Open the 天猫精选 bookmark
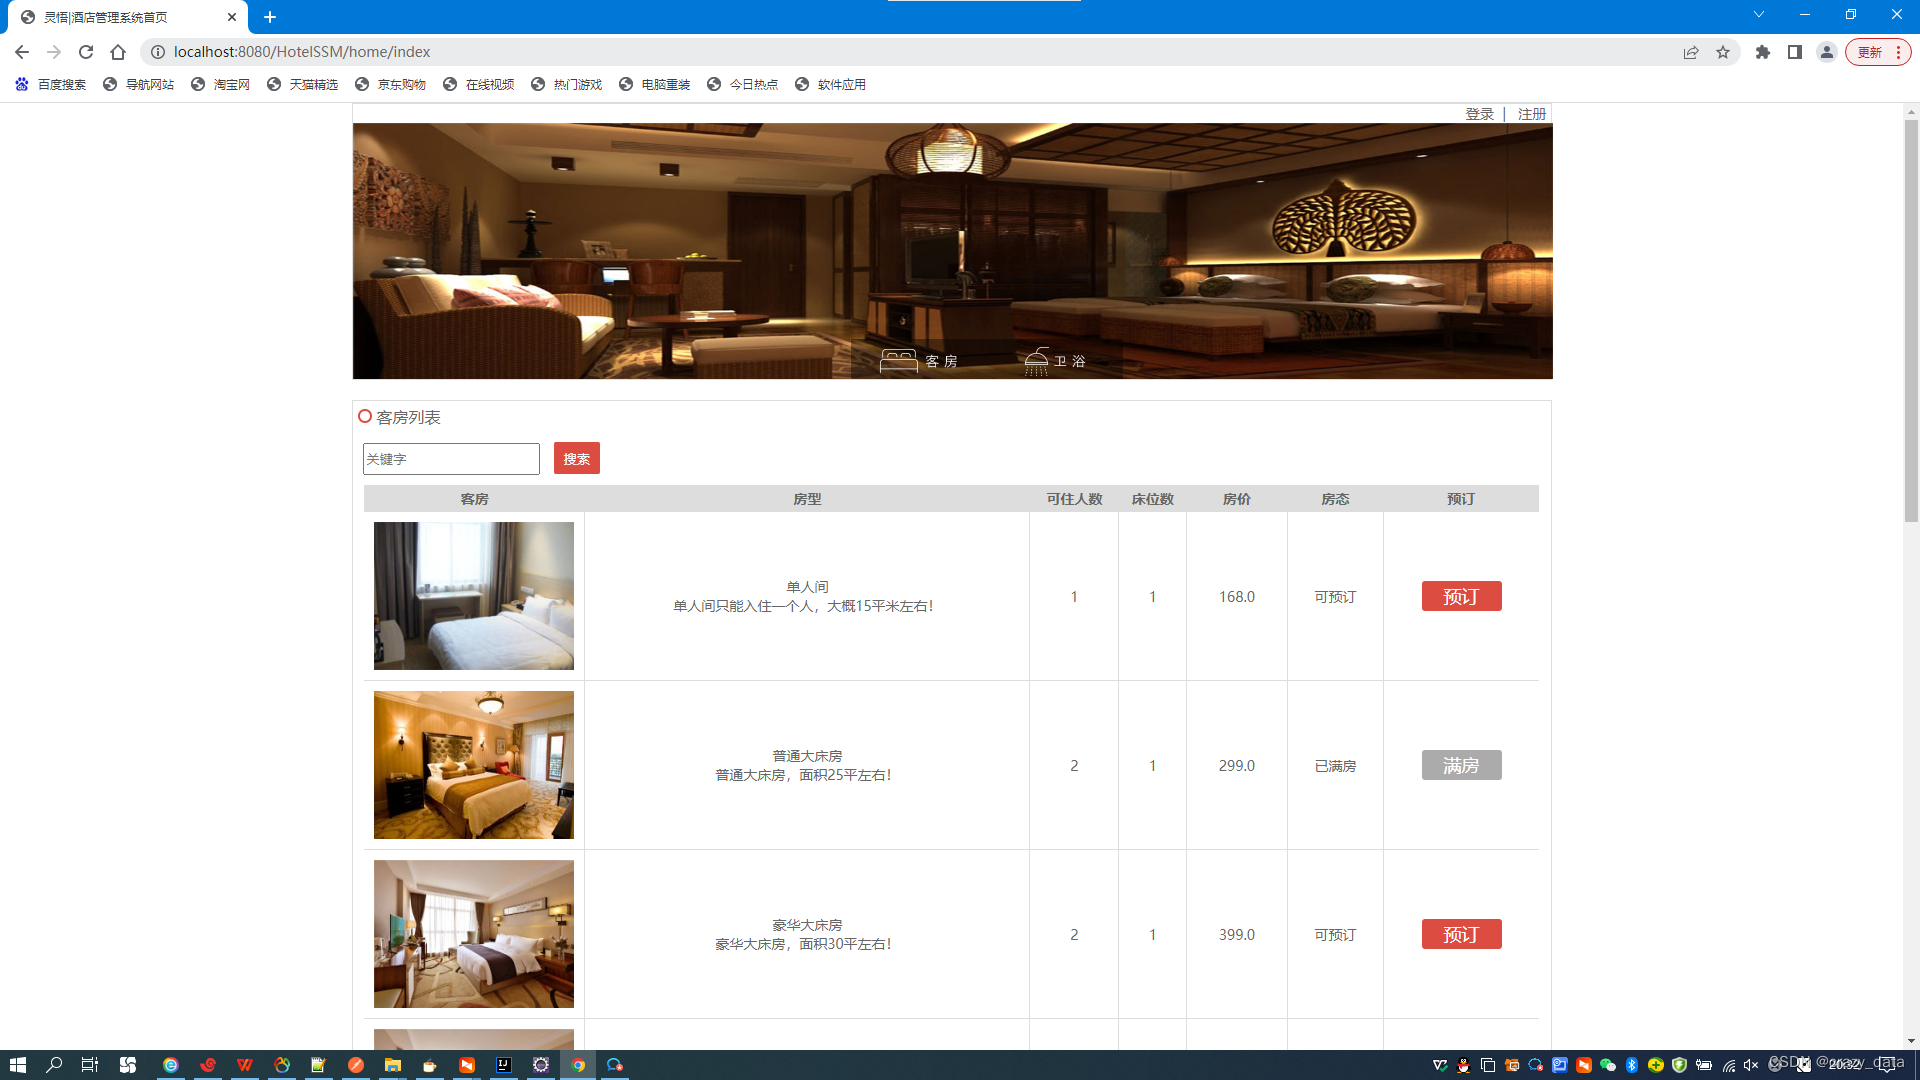Image resolution: width=1920 pixels, height=1080 pixels. pos(303,84)
